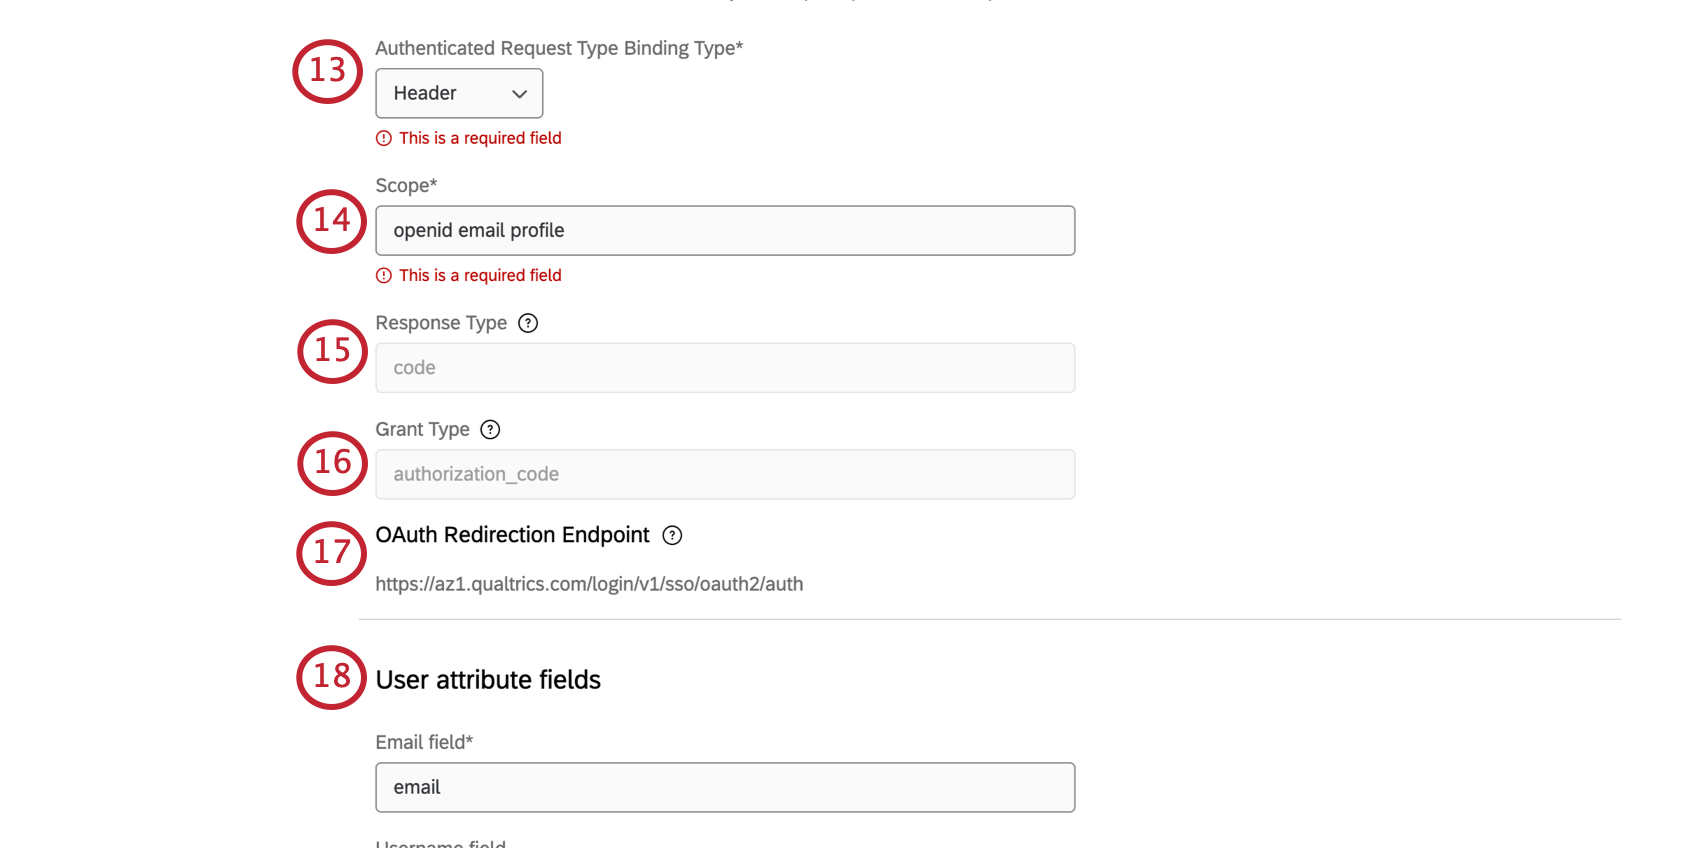This screenshot has width=1700, height=848.
Task: Click the Grant Type help icon
Action: pyautogui.click(x=490, y=430)
